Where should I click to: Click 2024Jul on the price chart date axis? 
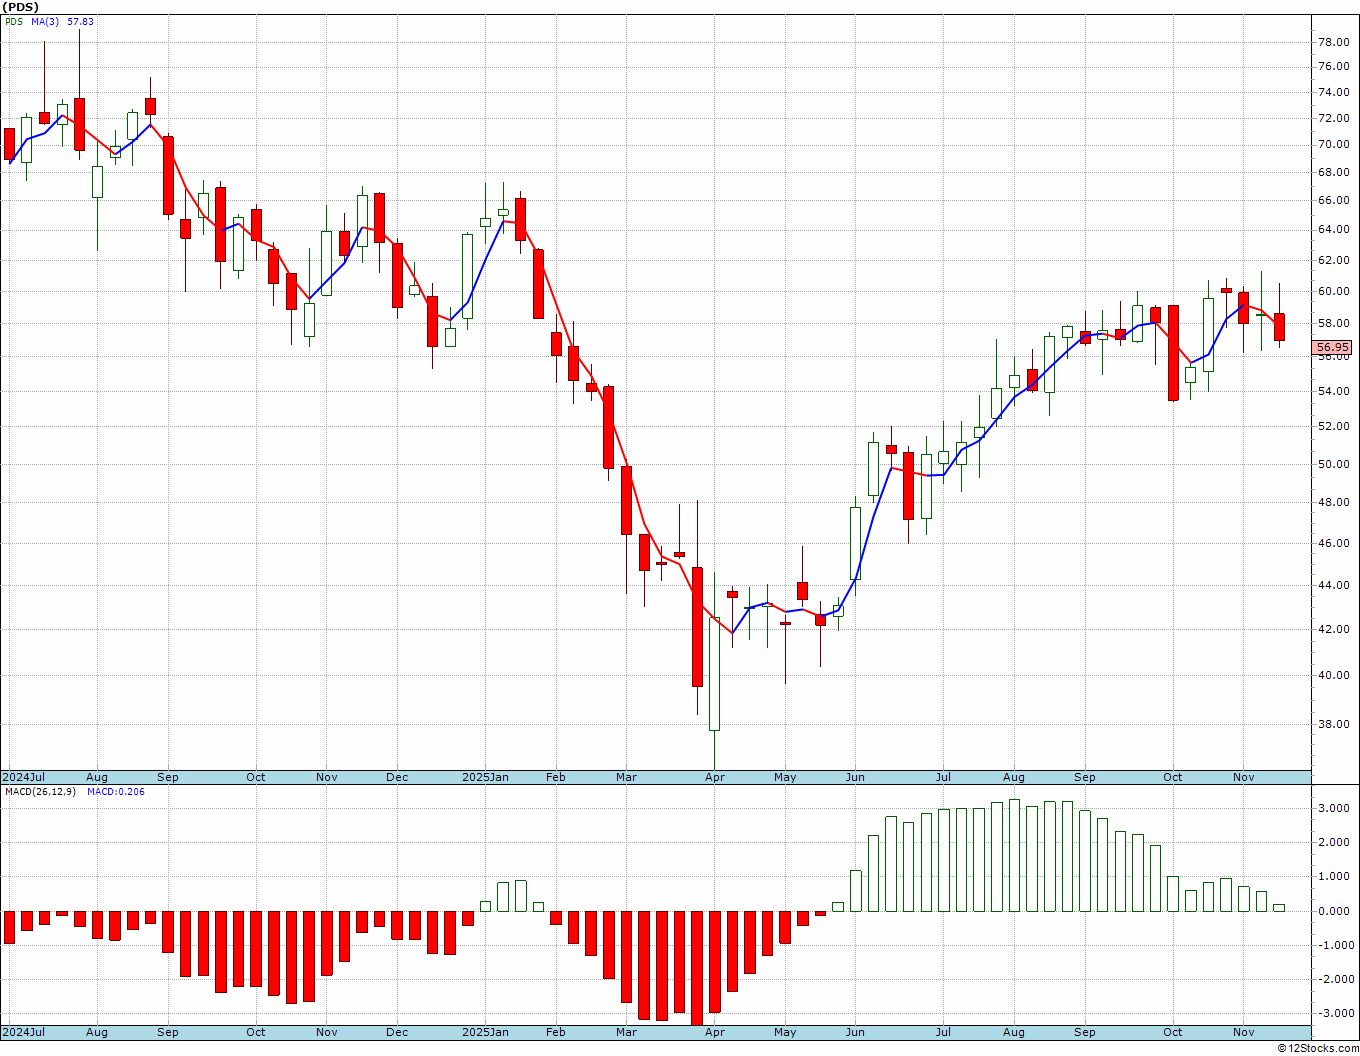(x=24, y=777)
